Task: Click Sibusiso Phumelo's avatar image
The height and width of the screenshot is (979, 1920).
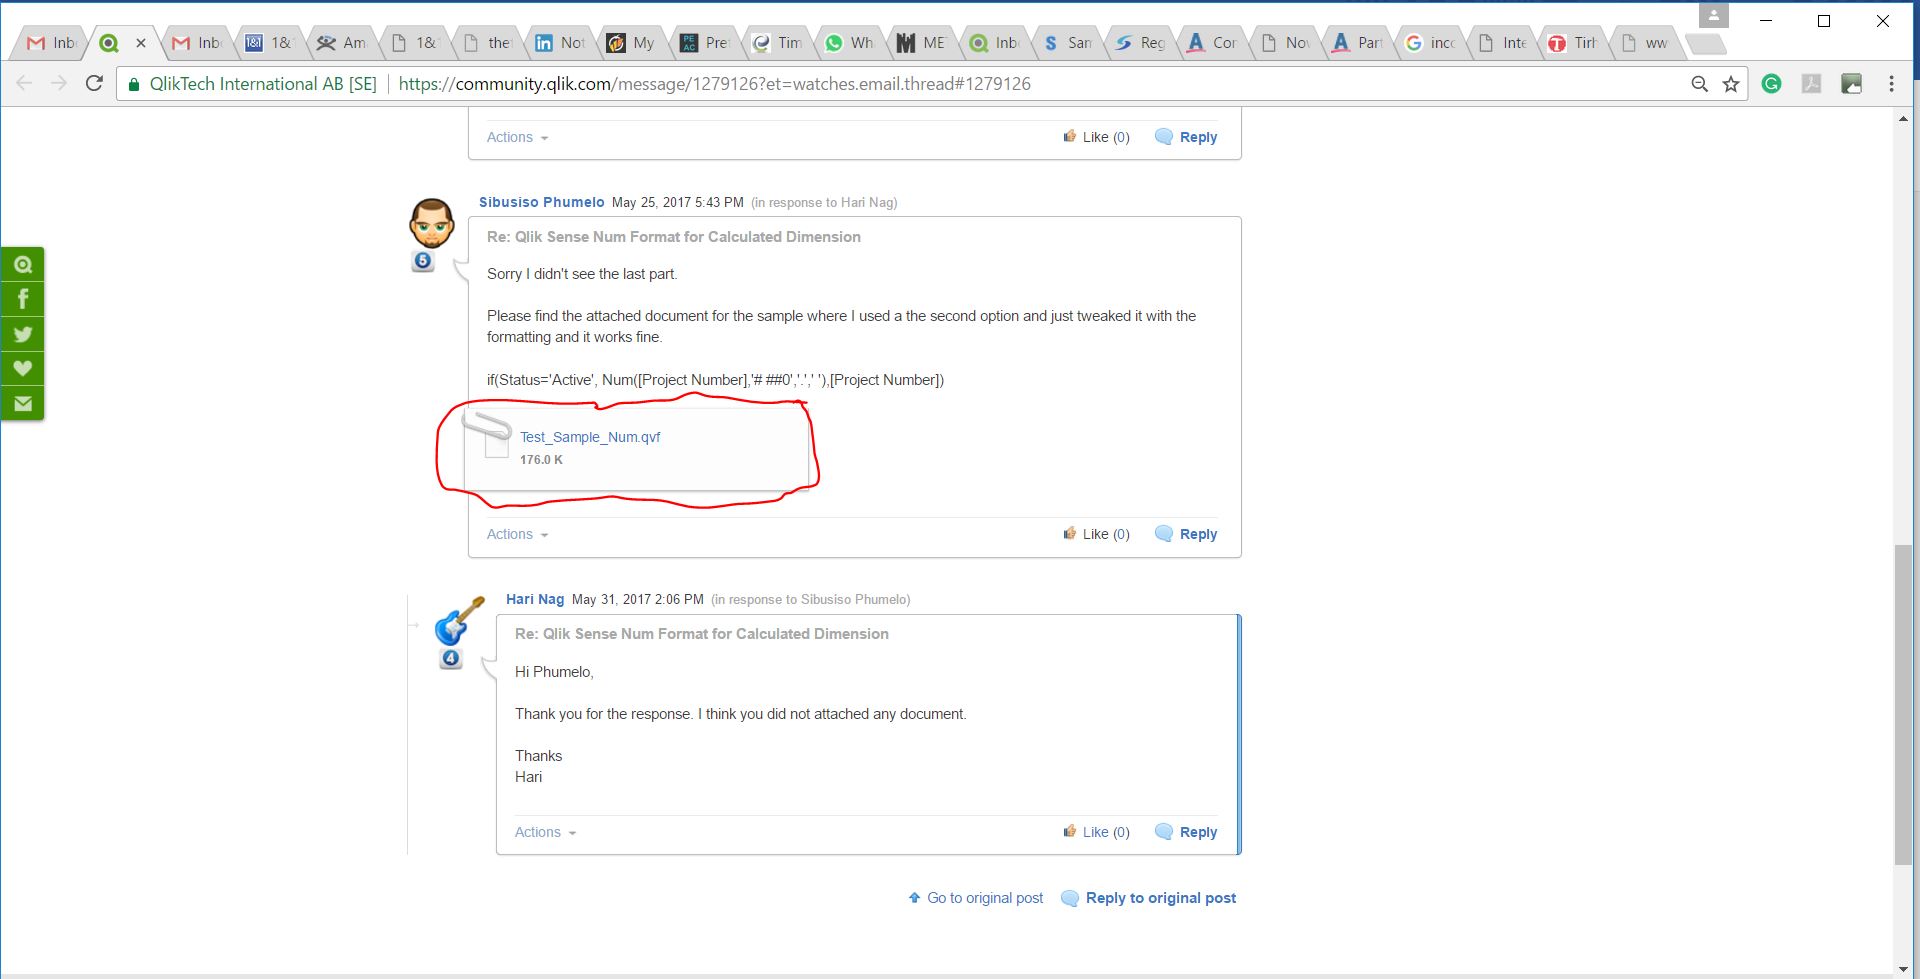Action: coord(432,223)
